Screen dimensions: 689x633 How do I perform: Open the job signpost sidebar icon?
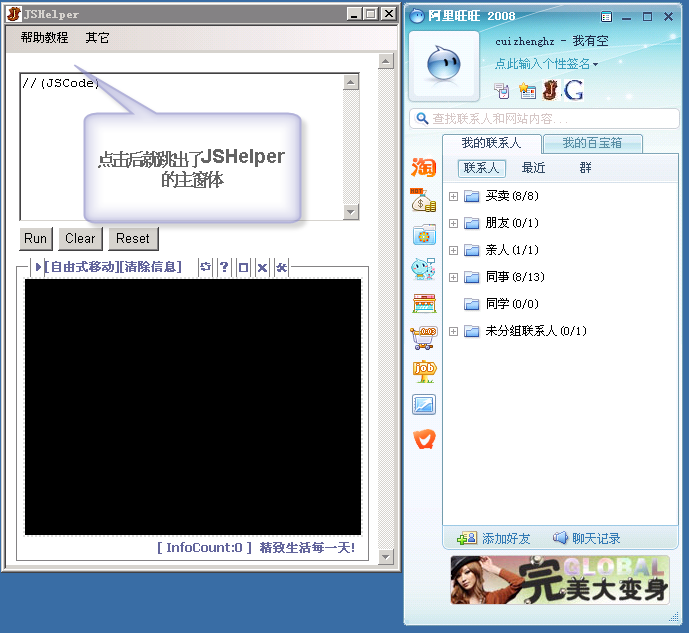click(424, 372)
